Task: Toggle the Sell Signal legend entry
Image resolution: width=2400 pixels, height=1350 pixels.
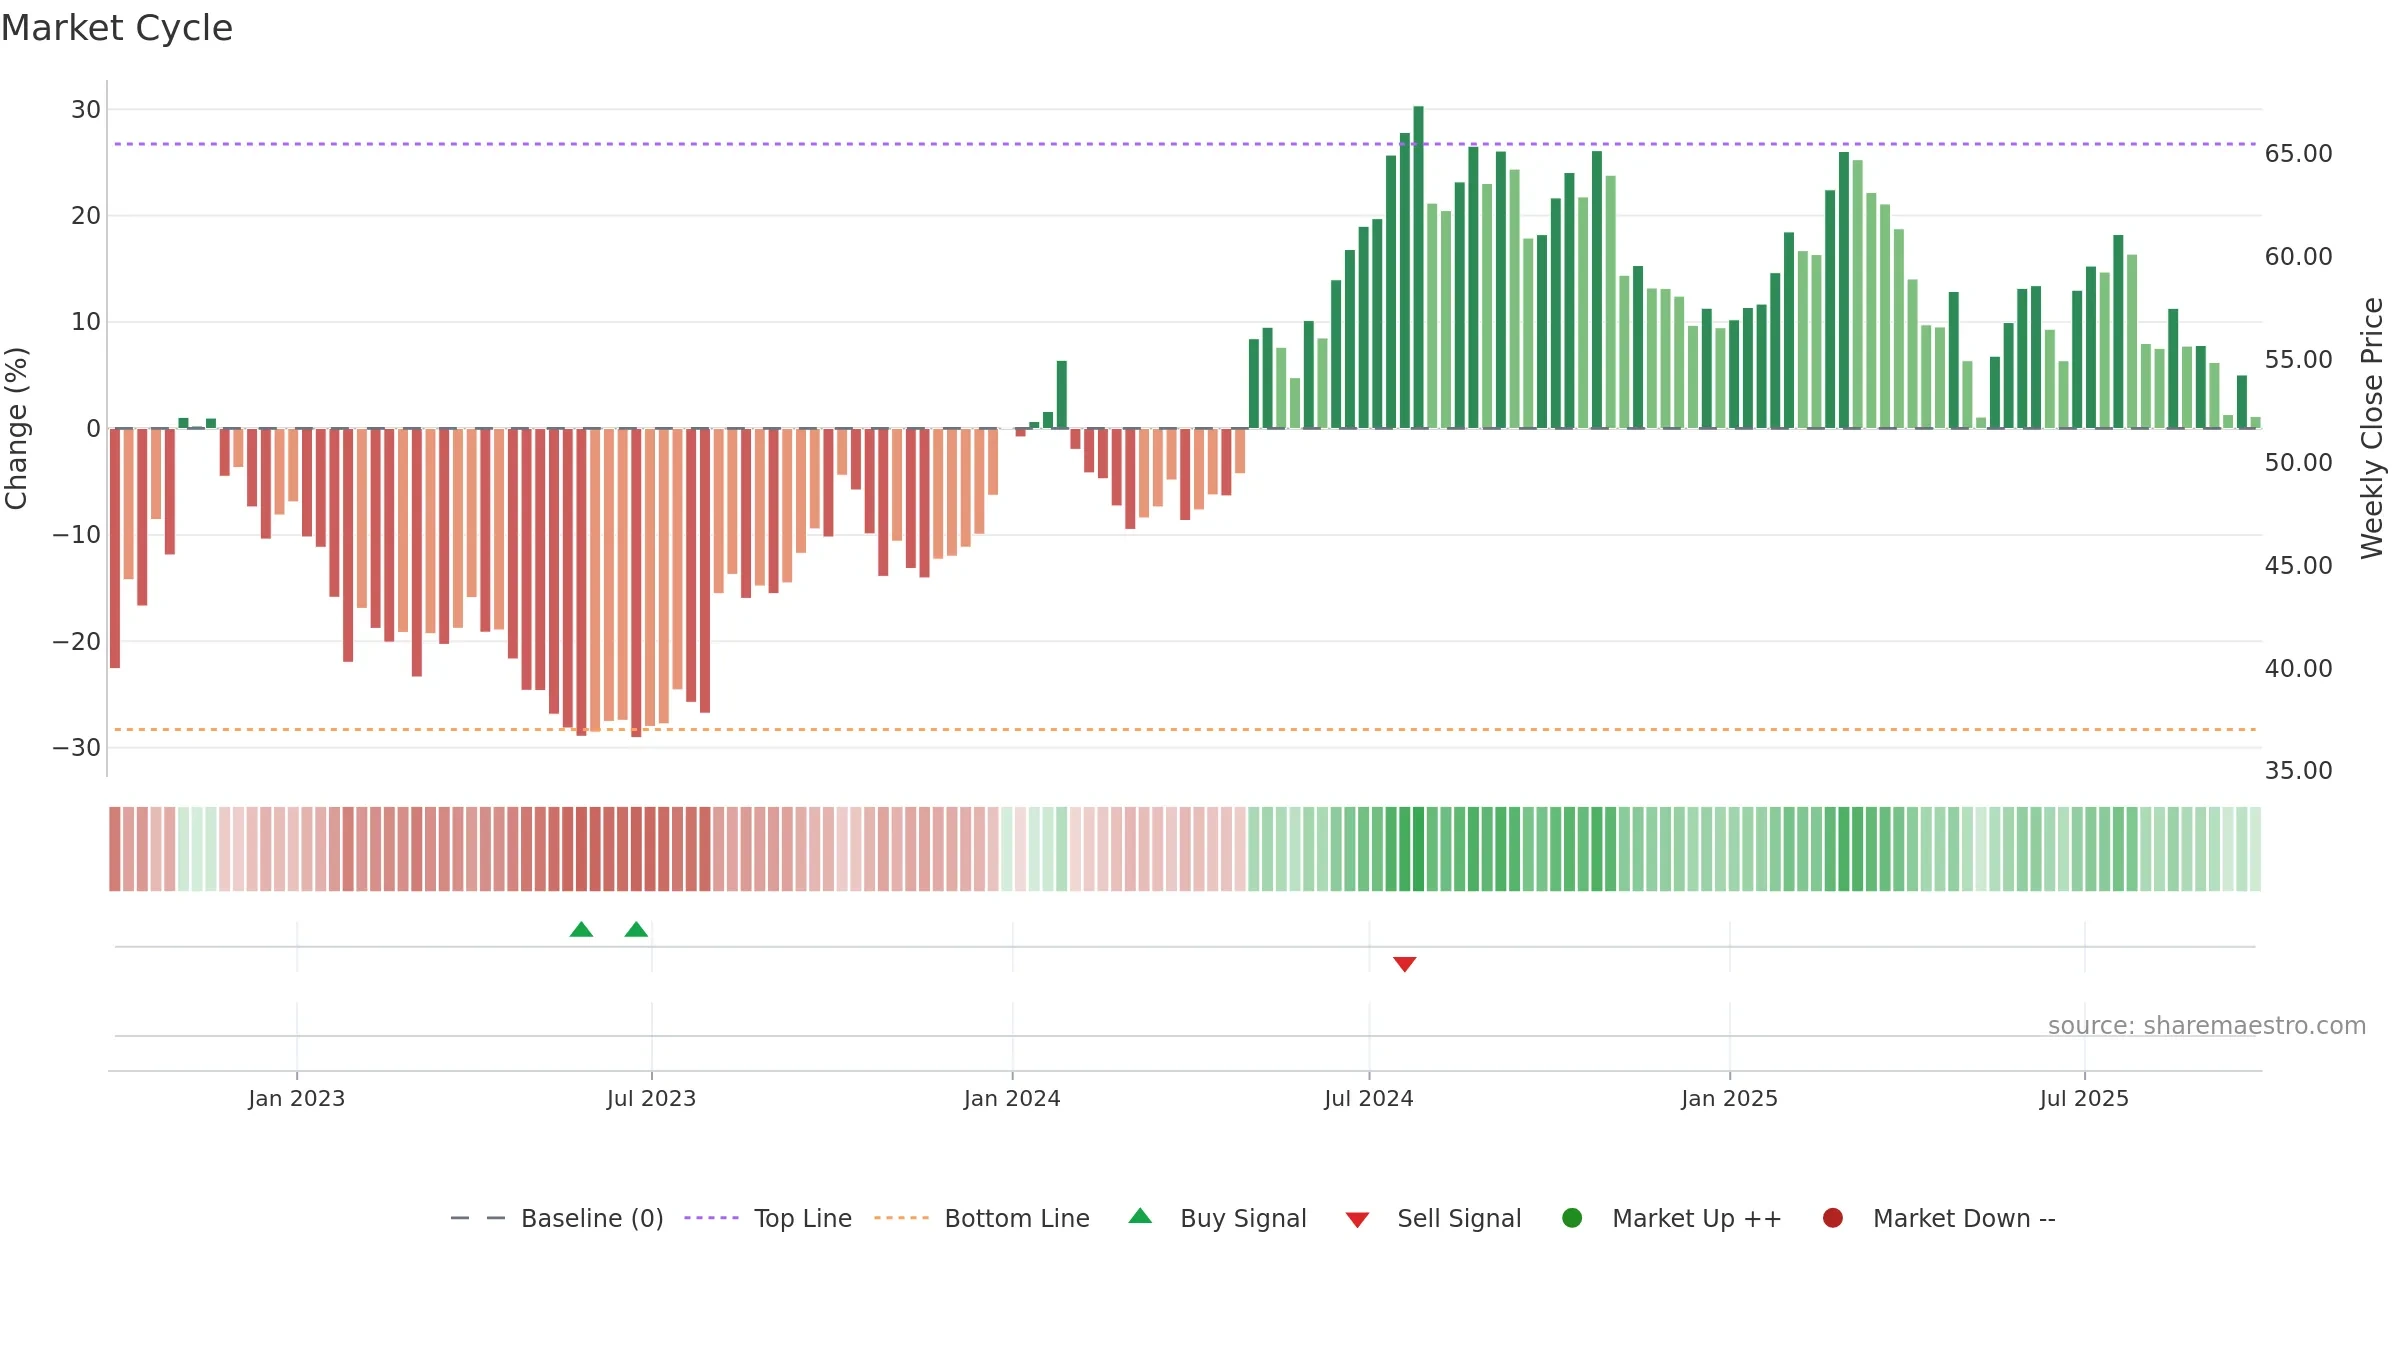Action: [1433, 1218]
